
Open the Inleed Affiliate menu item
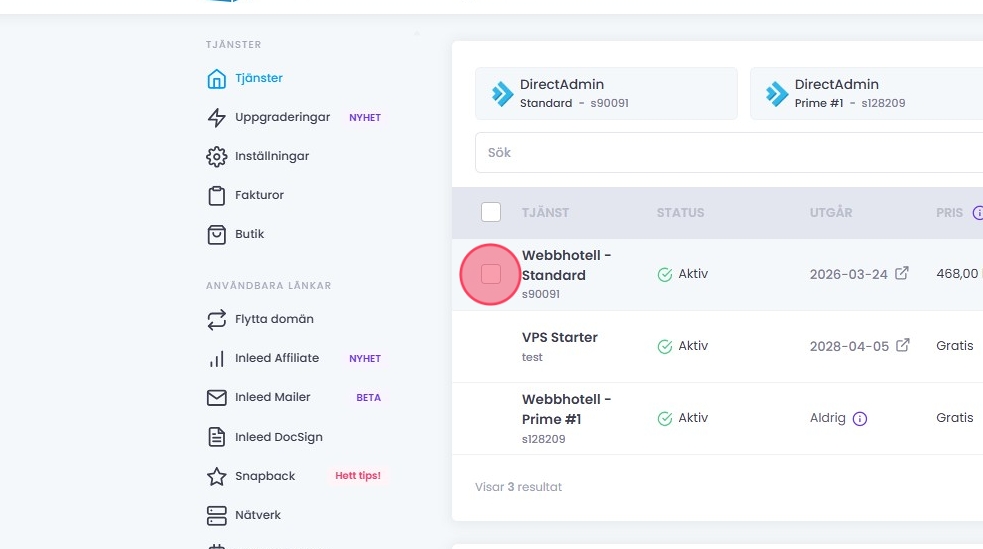coord(277,358)
